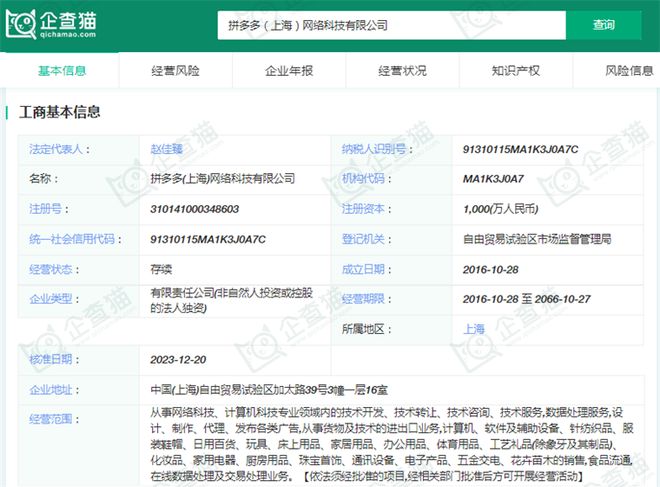Click the 纳税人识别号 label
This screenshot has width=660, height=487.
[374, 149]
